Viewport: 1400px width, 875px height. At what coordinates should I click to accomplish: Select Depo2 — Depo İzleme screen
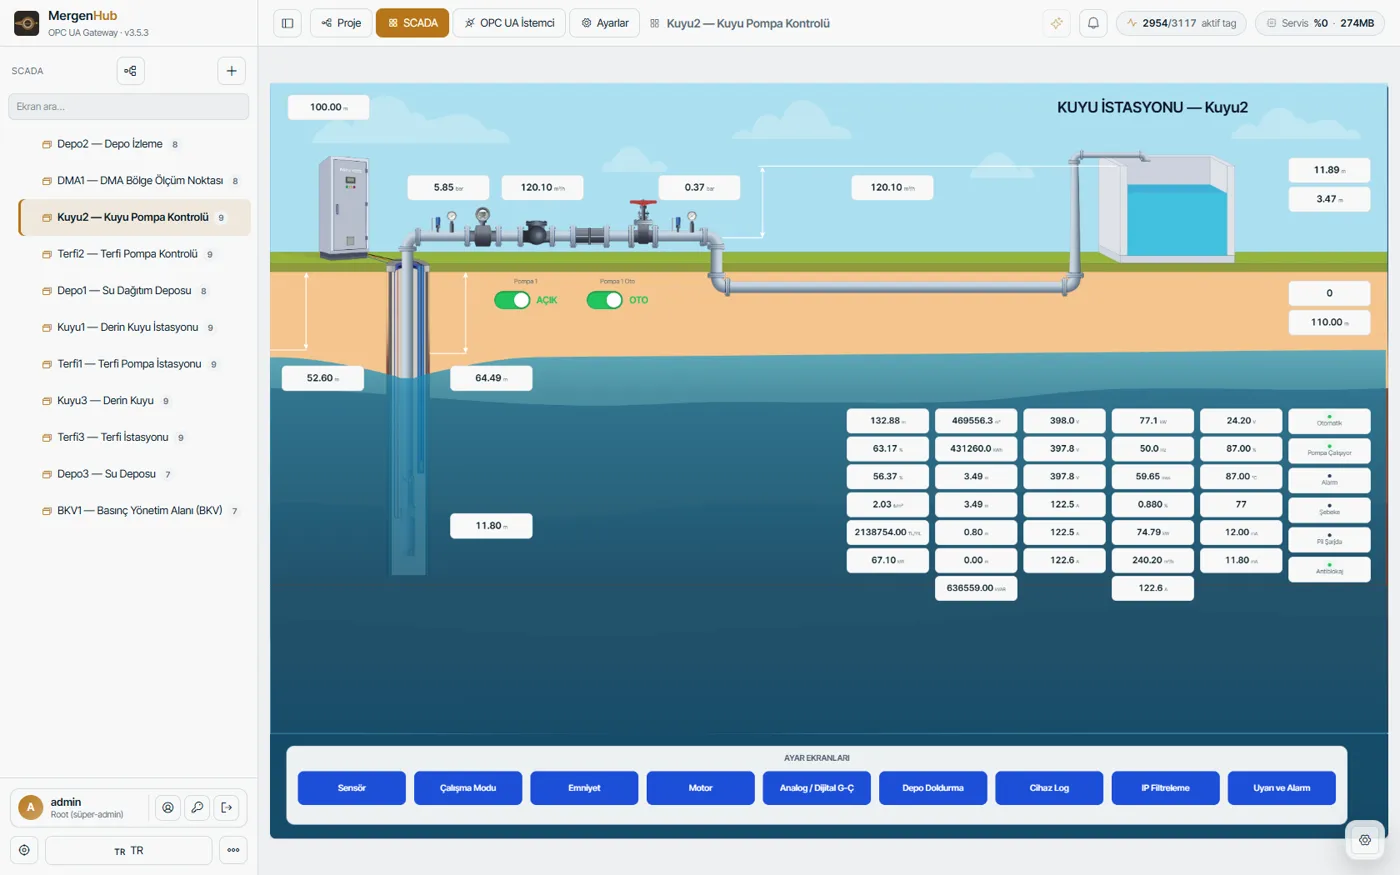click(x=134, y=144)
